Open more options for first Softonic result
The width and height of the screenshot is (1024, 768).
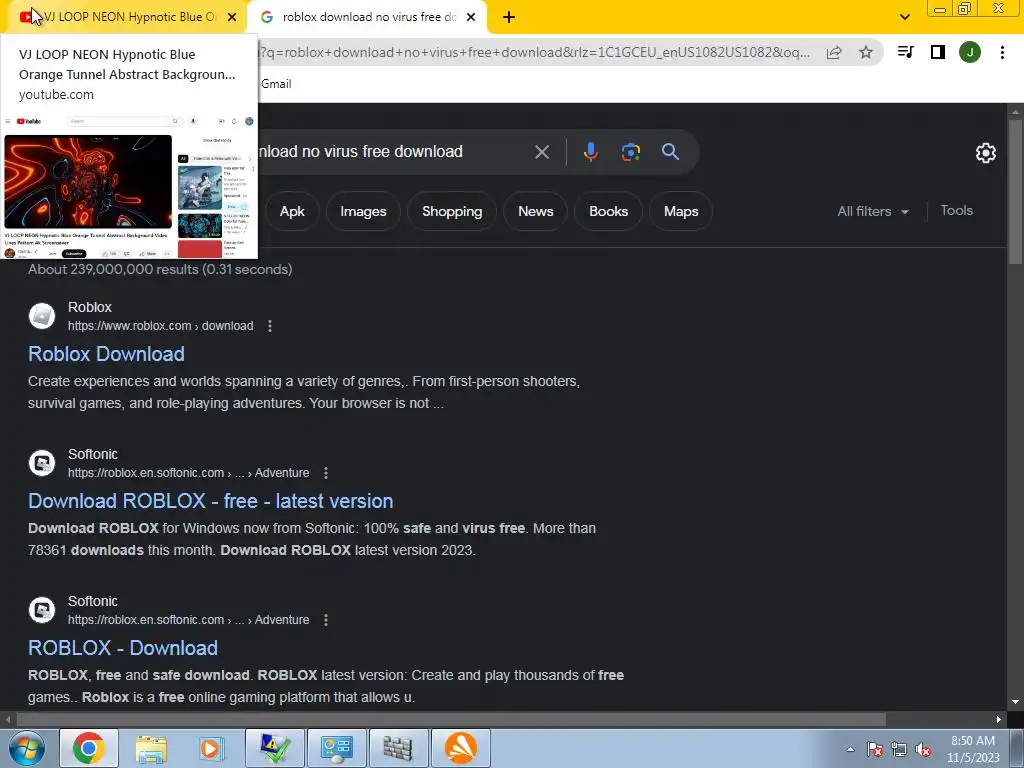pyautogui.click(x=326, y=473)
